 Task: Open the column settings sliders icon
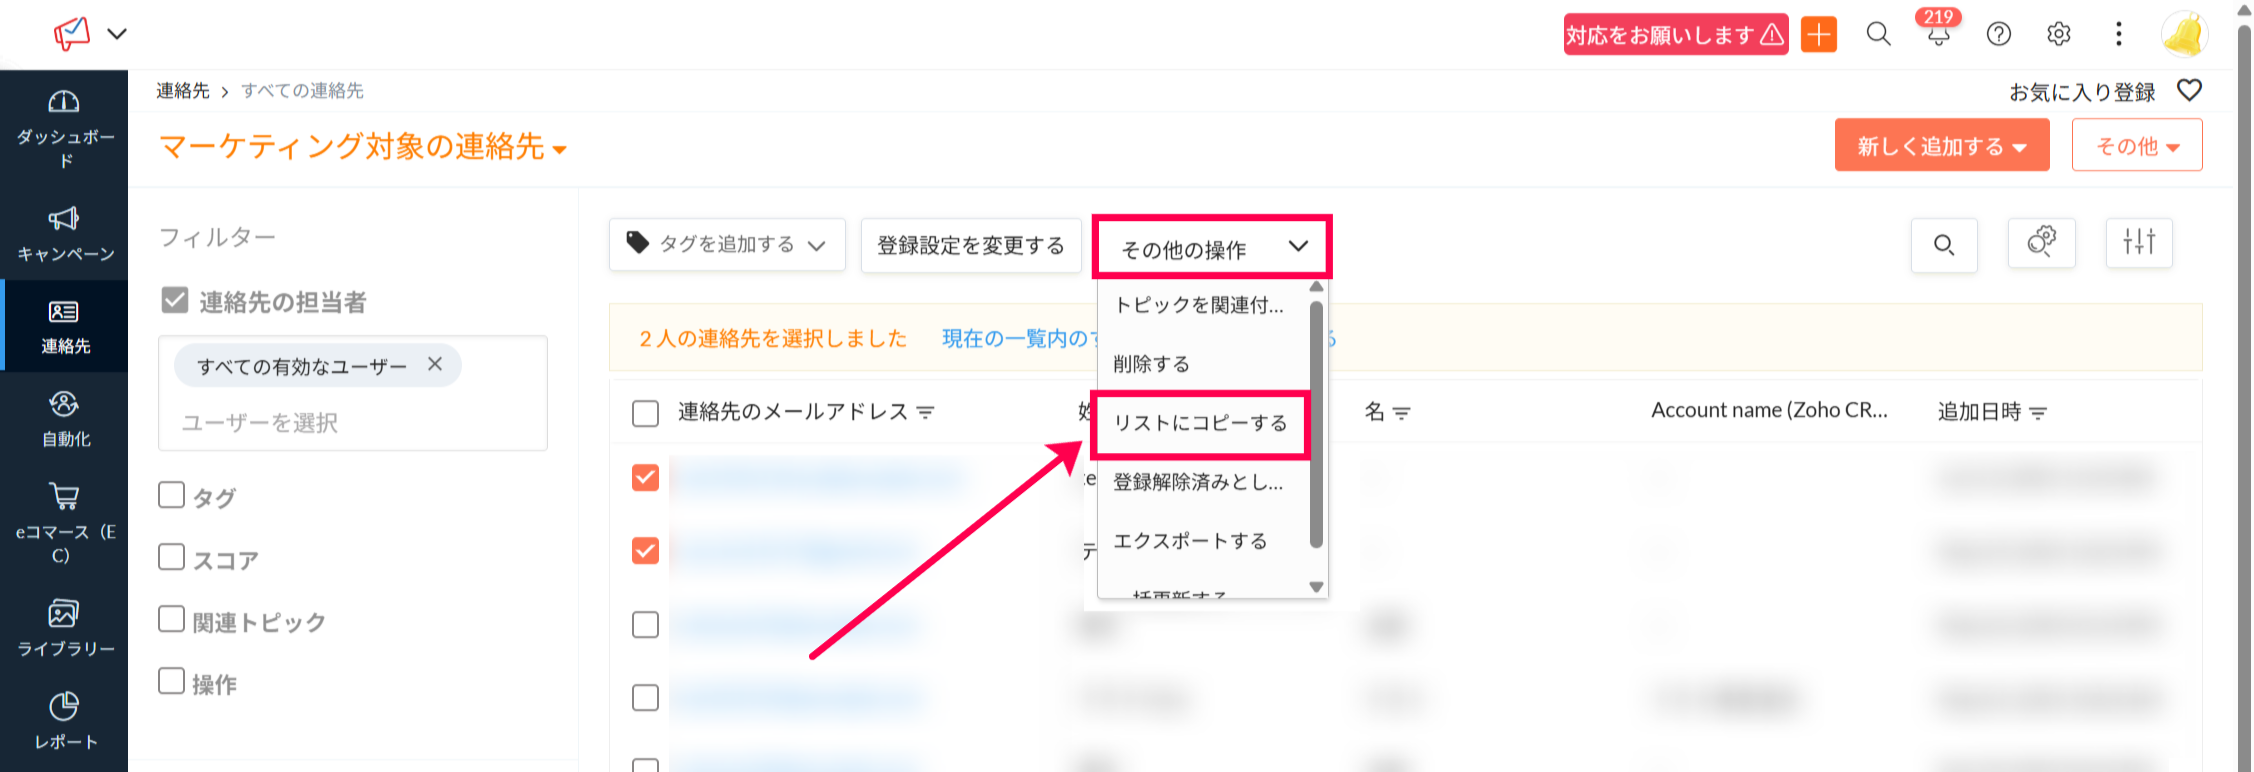tap(2139, 243)
